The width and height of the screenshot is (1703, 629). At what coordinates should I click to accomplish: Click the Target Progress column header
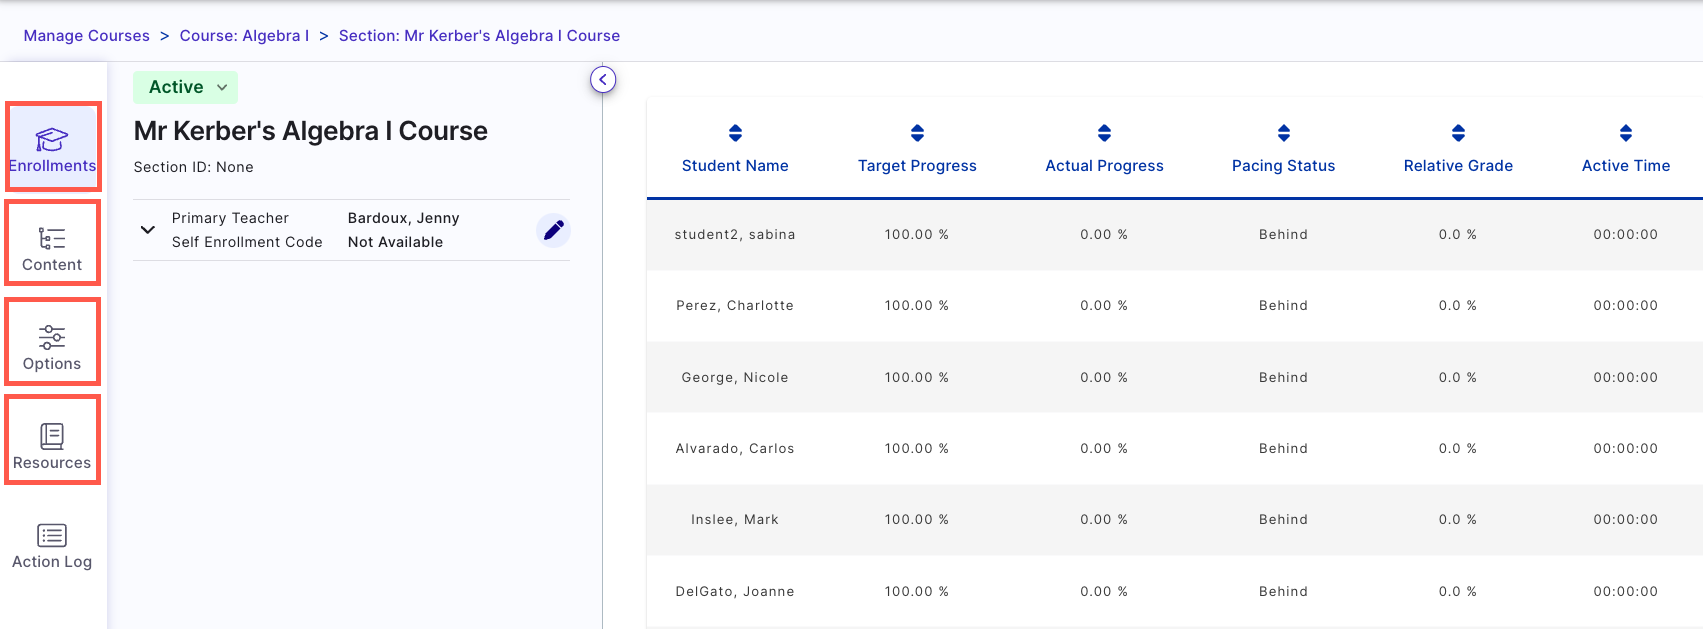(x=917, y=166)
